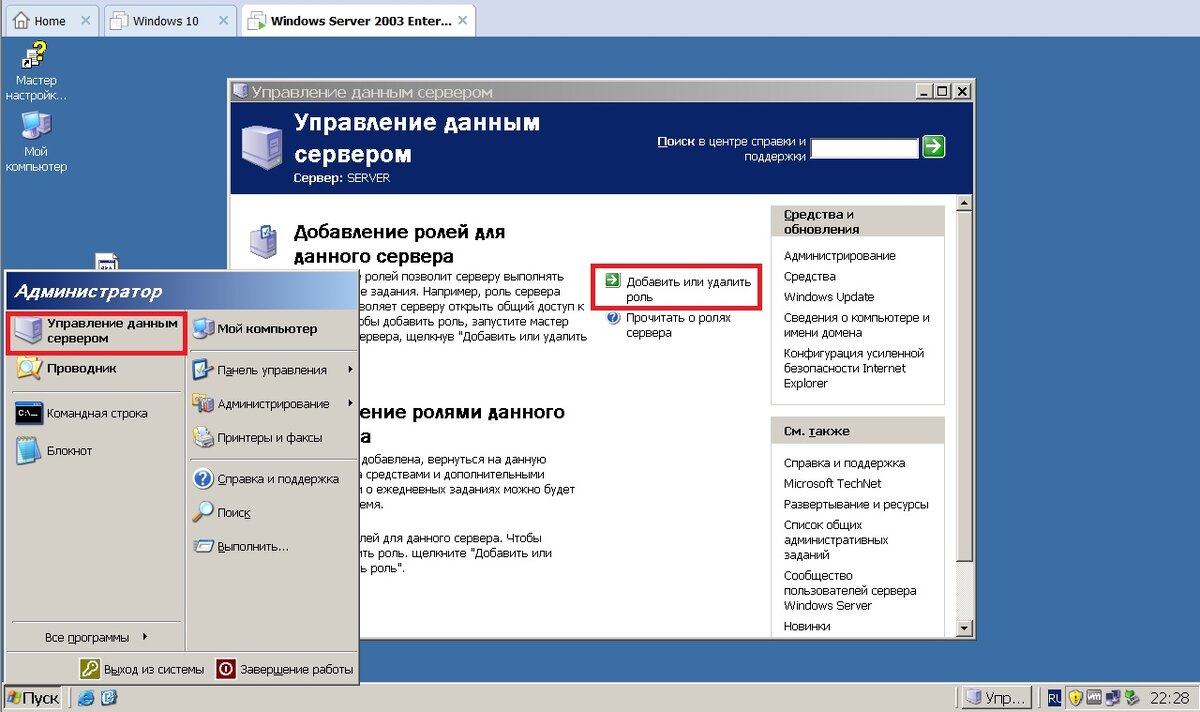
Task: Open Windows Update link
Action: click(x=828, y=297)
